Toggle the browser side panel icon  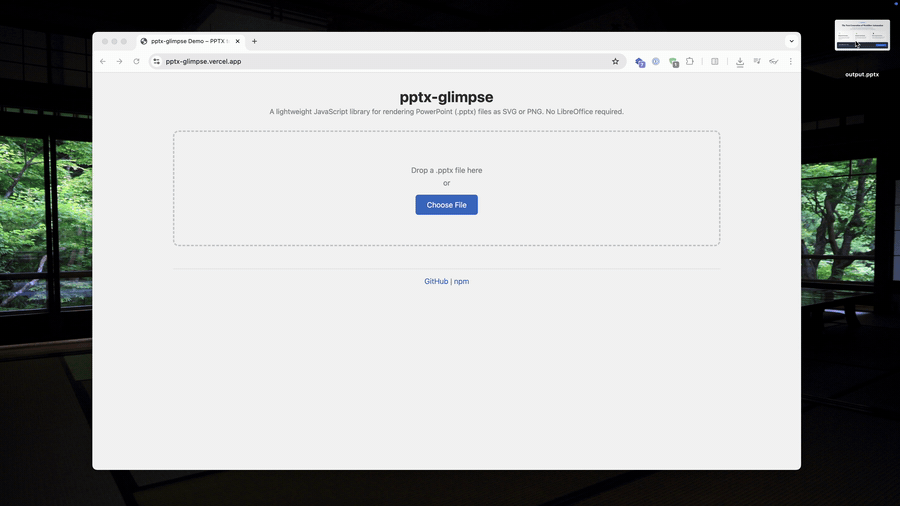[715, 61]
